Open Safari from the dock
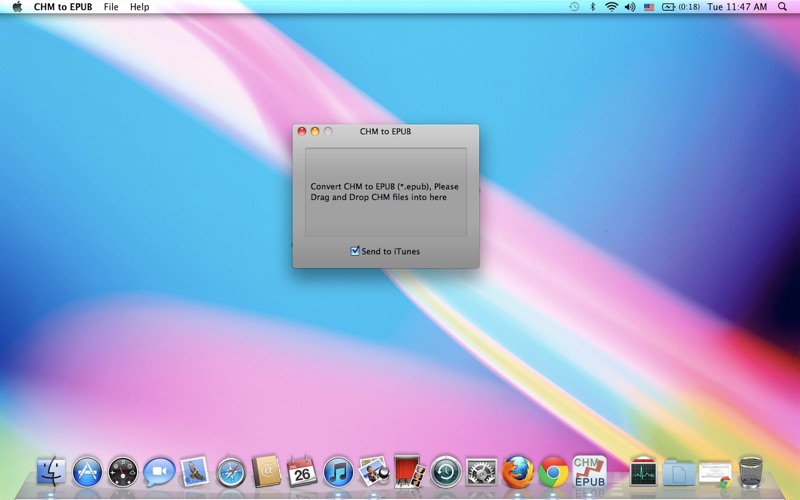Viewport: 800px width, 500px height. tap(231, 472)
